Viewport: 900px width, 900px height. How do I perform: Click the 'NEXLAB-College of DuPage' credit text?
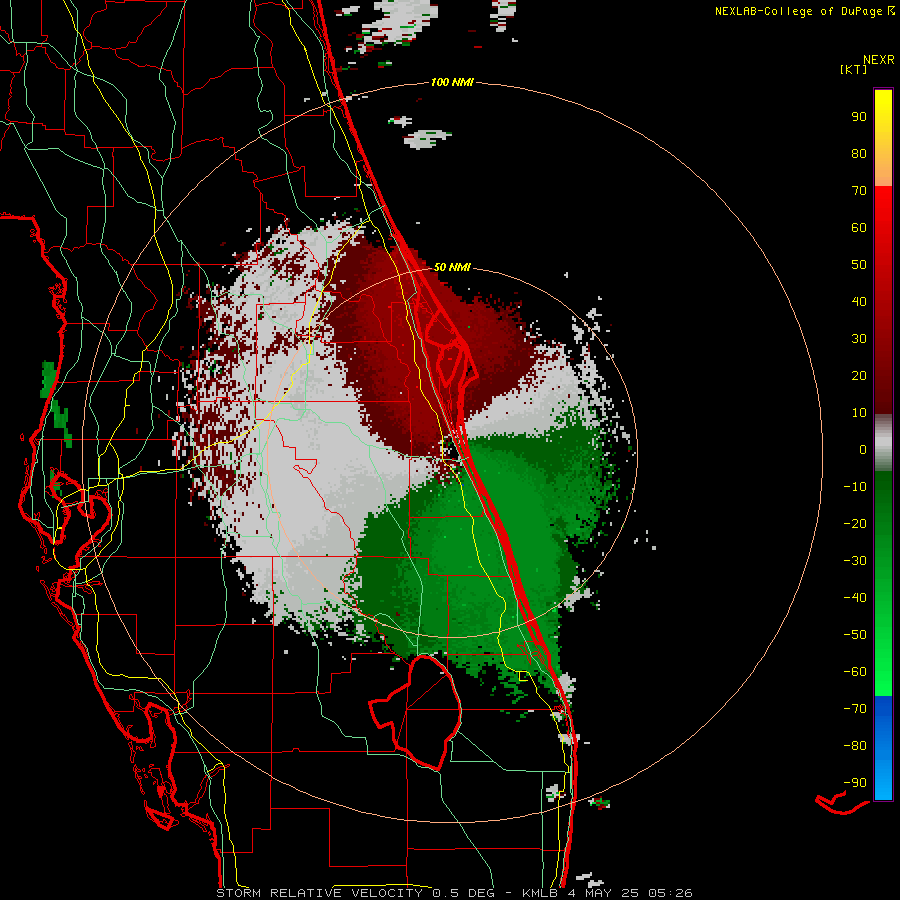(798, 11)
